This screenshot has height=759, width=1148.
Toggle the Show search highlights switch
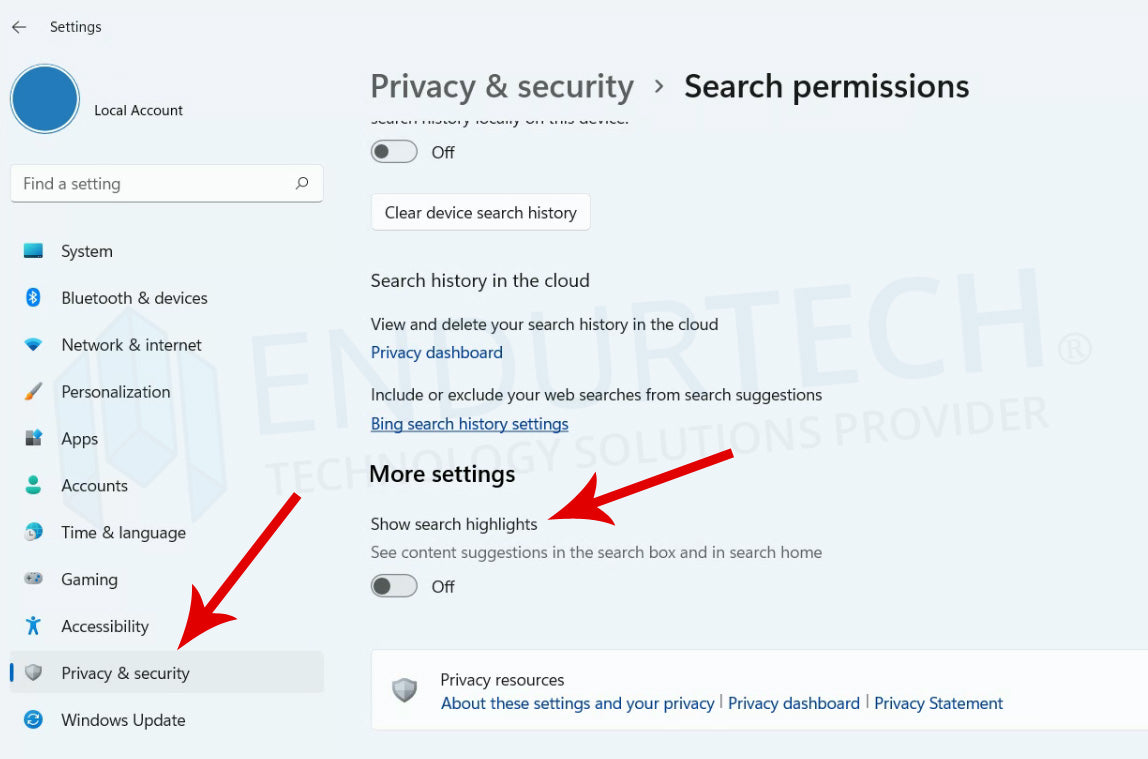pos(394,587)
